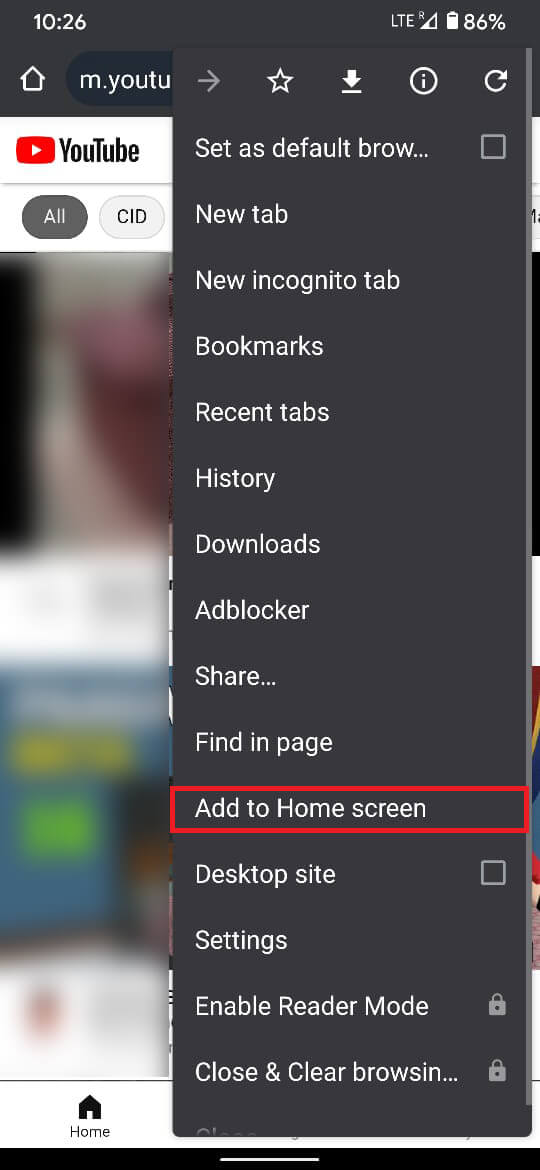Bookmark this page with the star icon

click(280, 81)
